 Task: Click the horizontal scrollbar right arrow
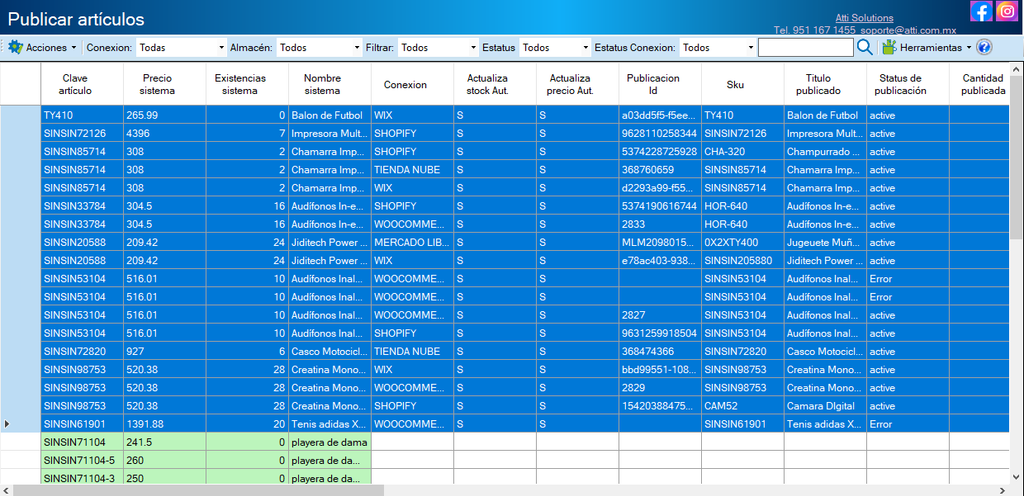[x=1002, y=490]
